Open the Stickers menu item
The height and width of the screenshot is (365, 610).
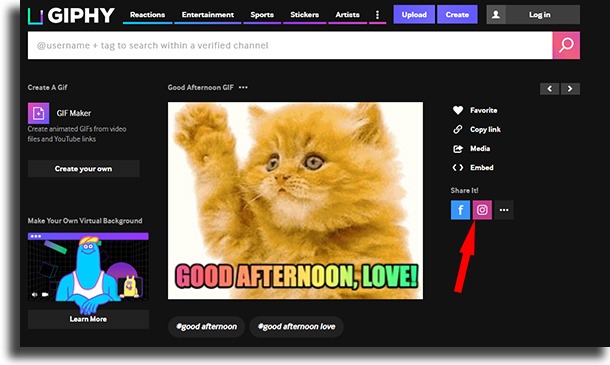coord(305,15)
